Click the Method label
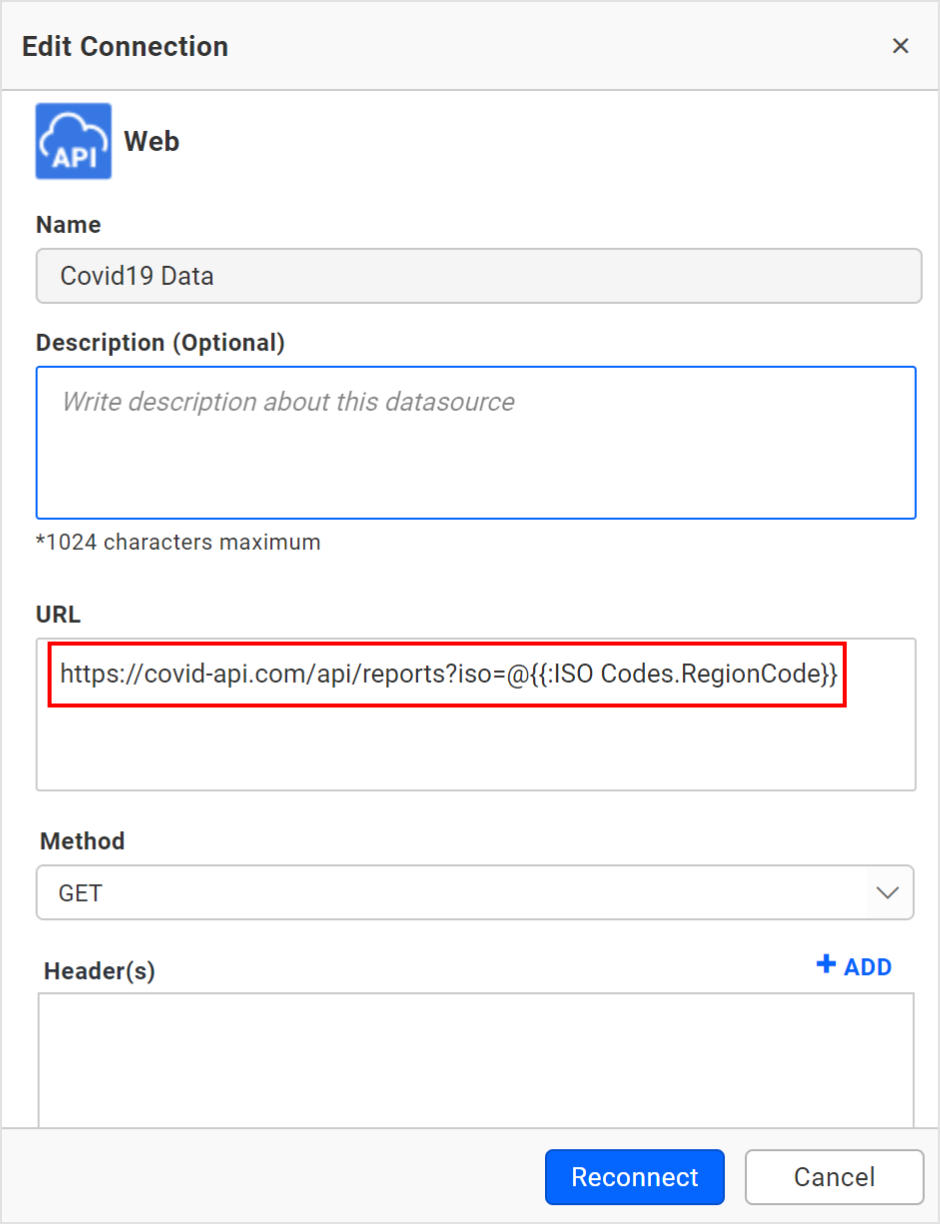 click(x=82, y=841)
